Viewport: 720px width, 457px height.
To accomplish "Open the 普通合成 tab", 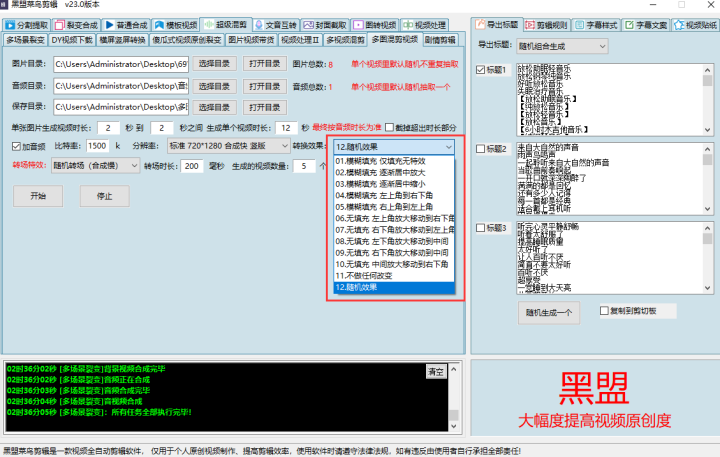I will point(126,25).
